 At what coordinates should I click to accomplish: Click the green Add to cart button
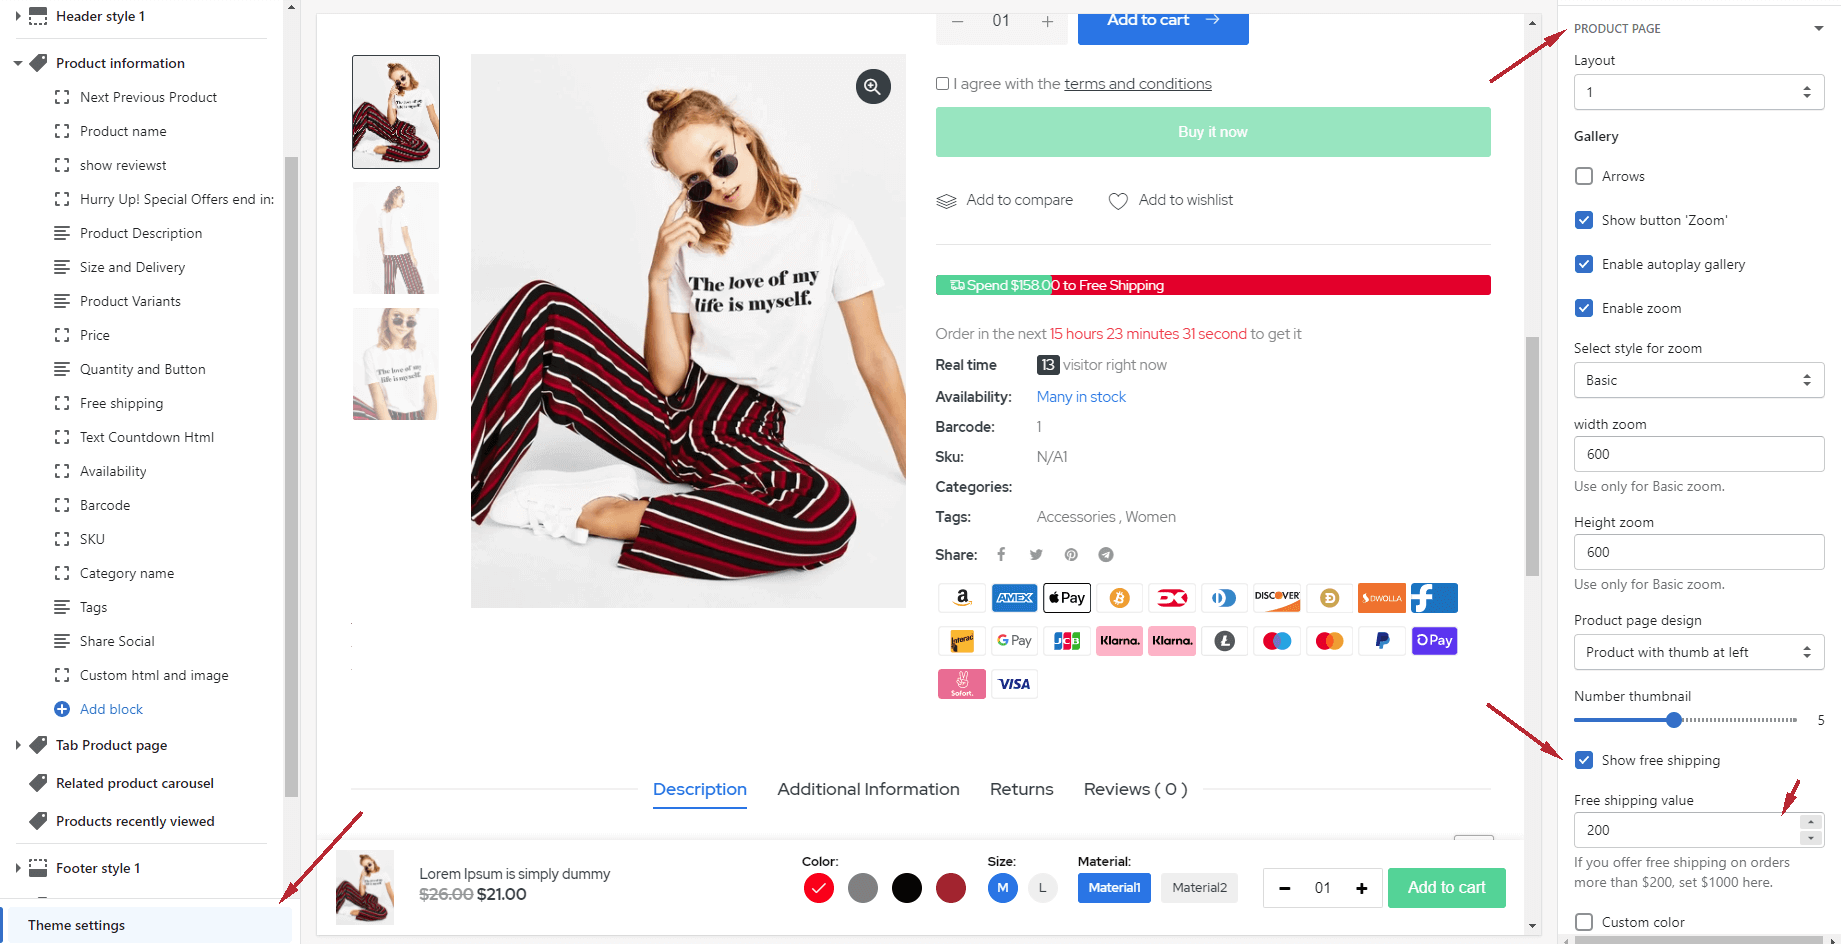pyautogui.click(x=1446, y=888)
